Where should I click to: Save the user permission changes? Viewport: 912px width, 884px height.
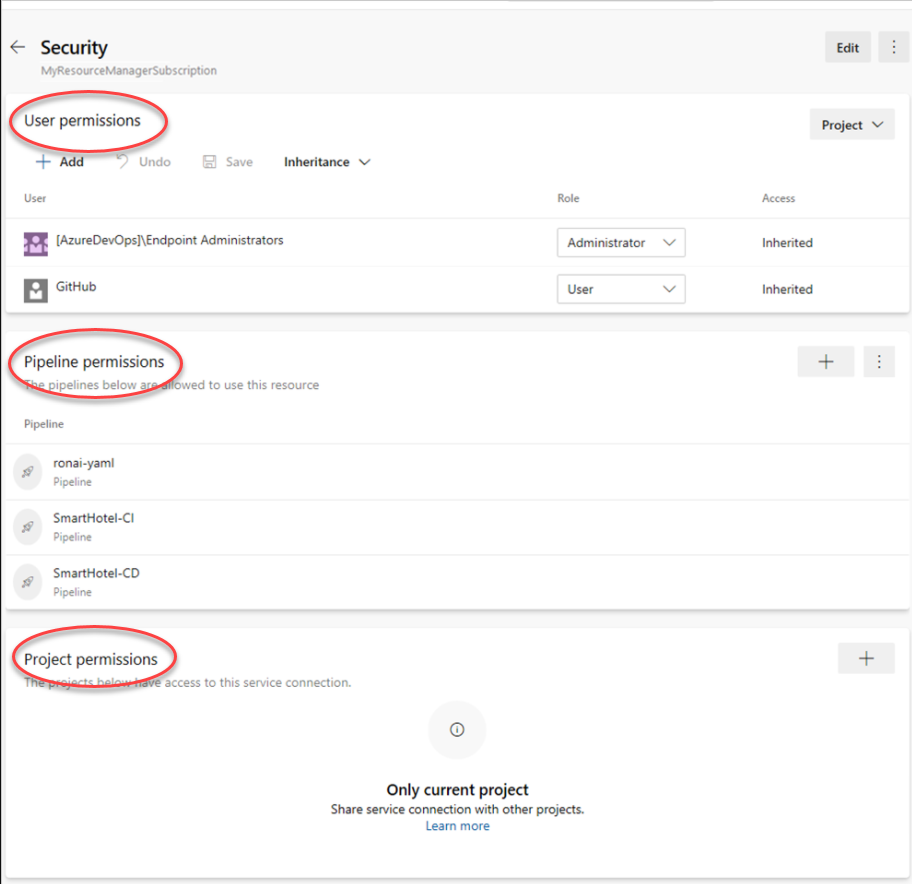click(228, 162)
